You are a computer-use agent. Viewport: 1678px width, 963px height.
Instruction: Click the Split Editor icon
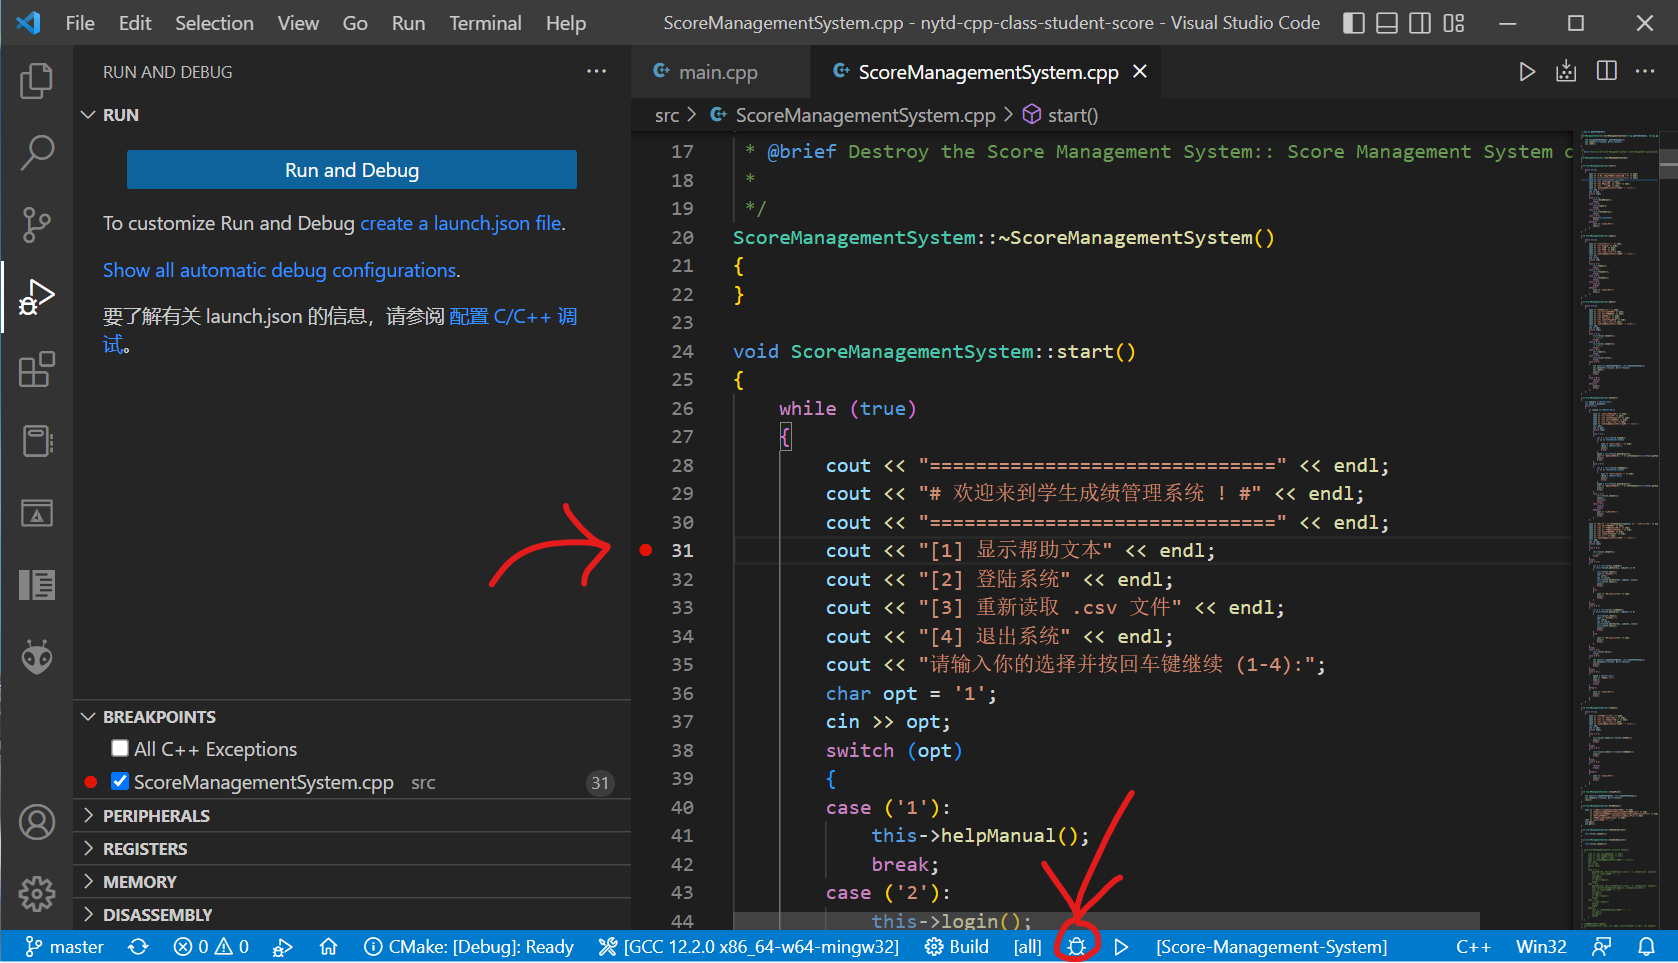[1606, 71]
